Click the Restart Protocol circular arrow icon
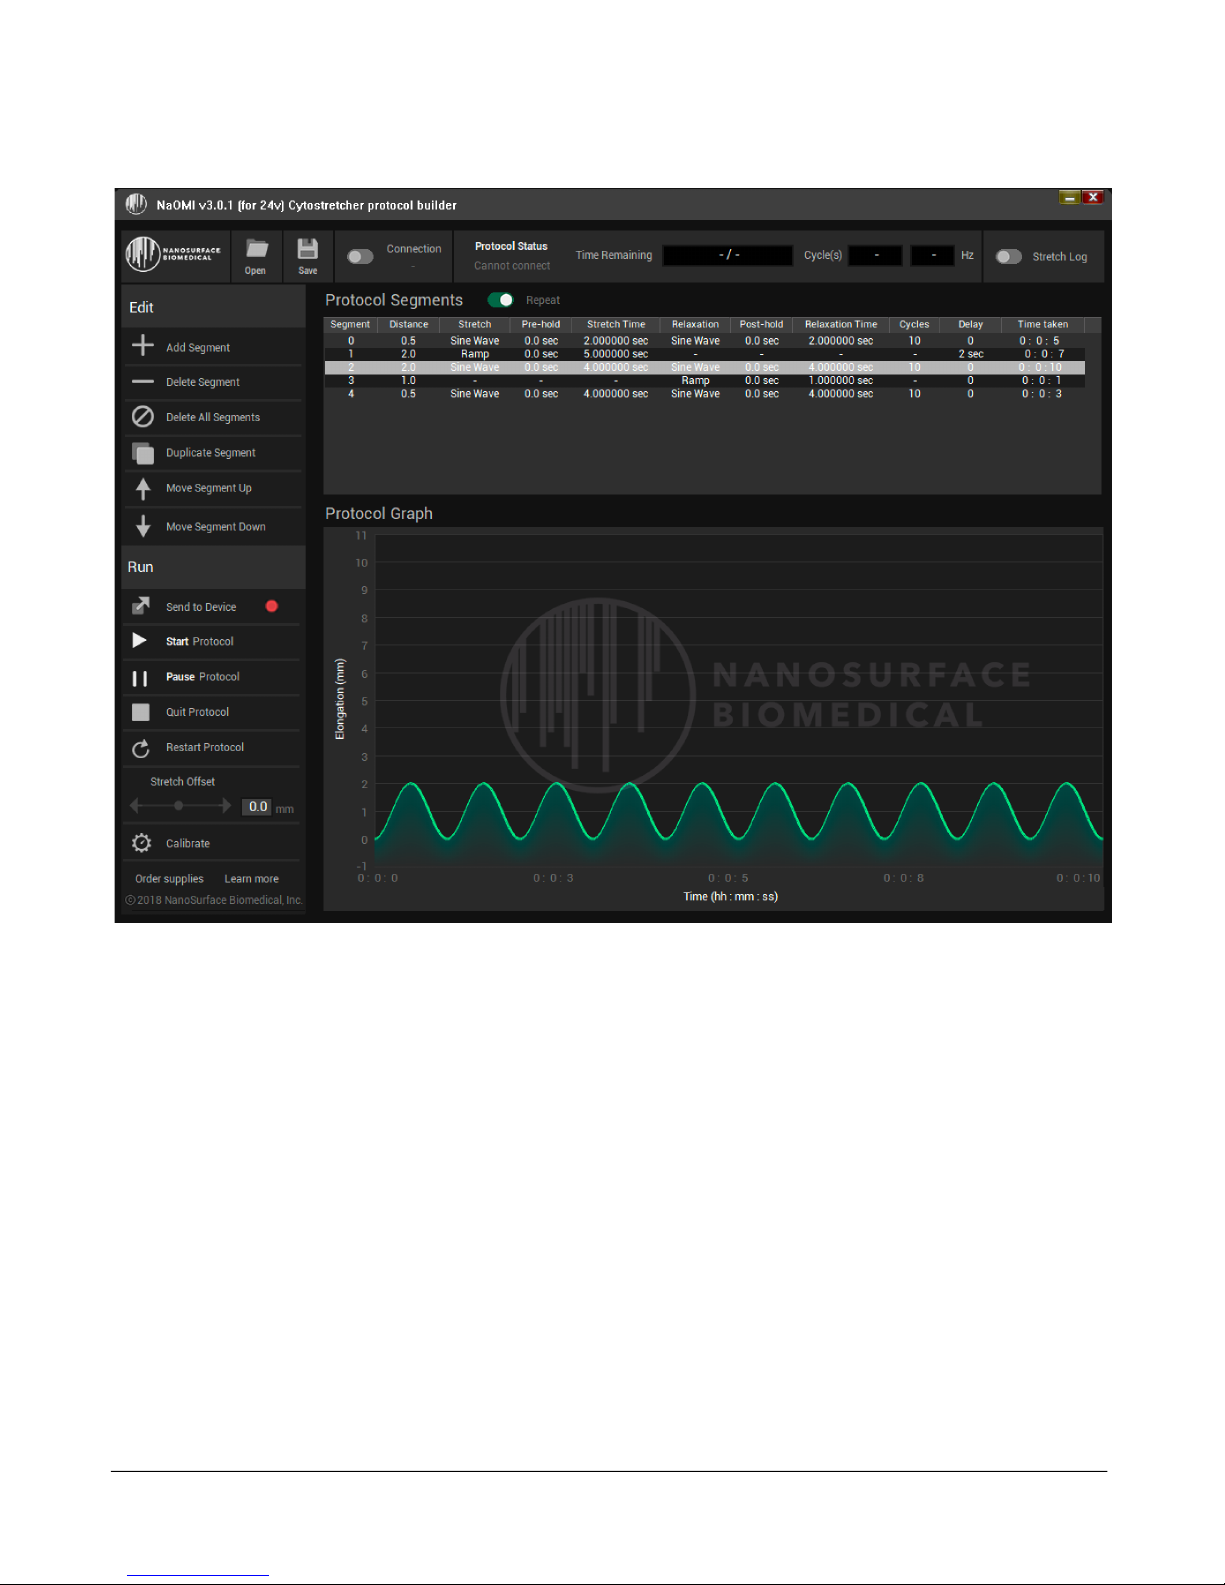Viewport: 1225px width, 1585px height. pos(141,748)
